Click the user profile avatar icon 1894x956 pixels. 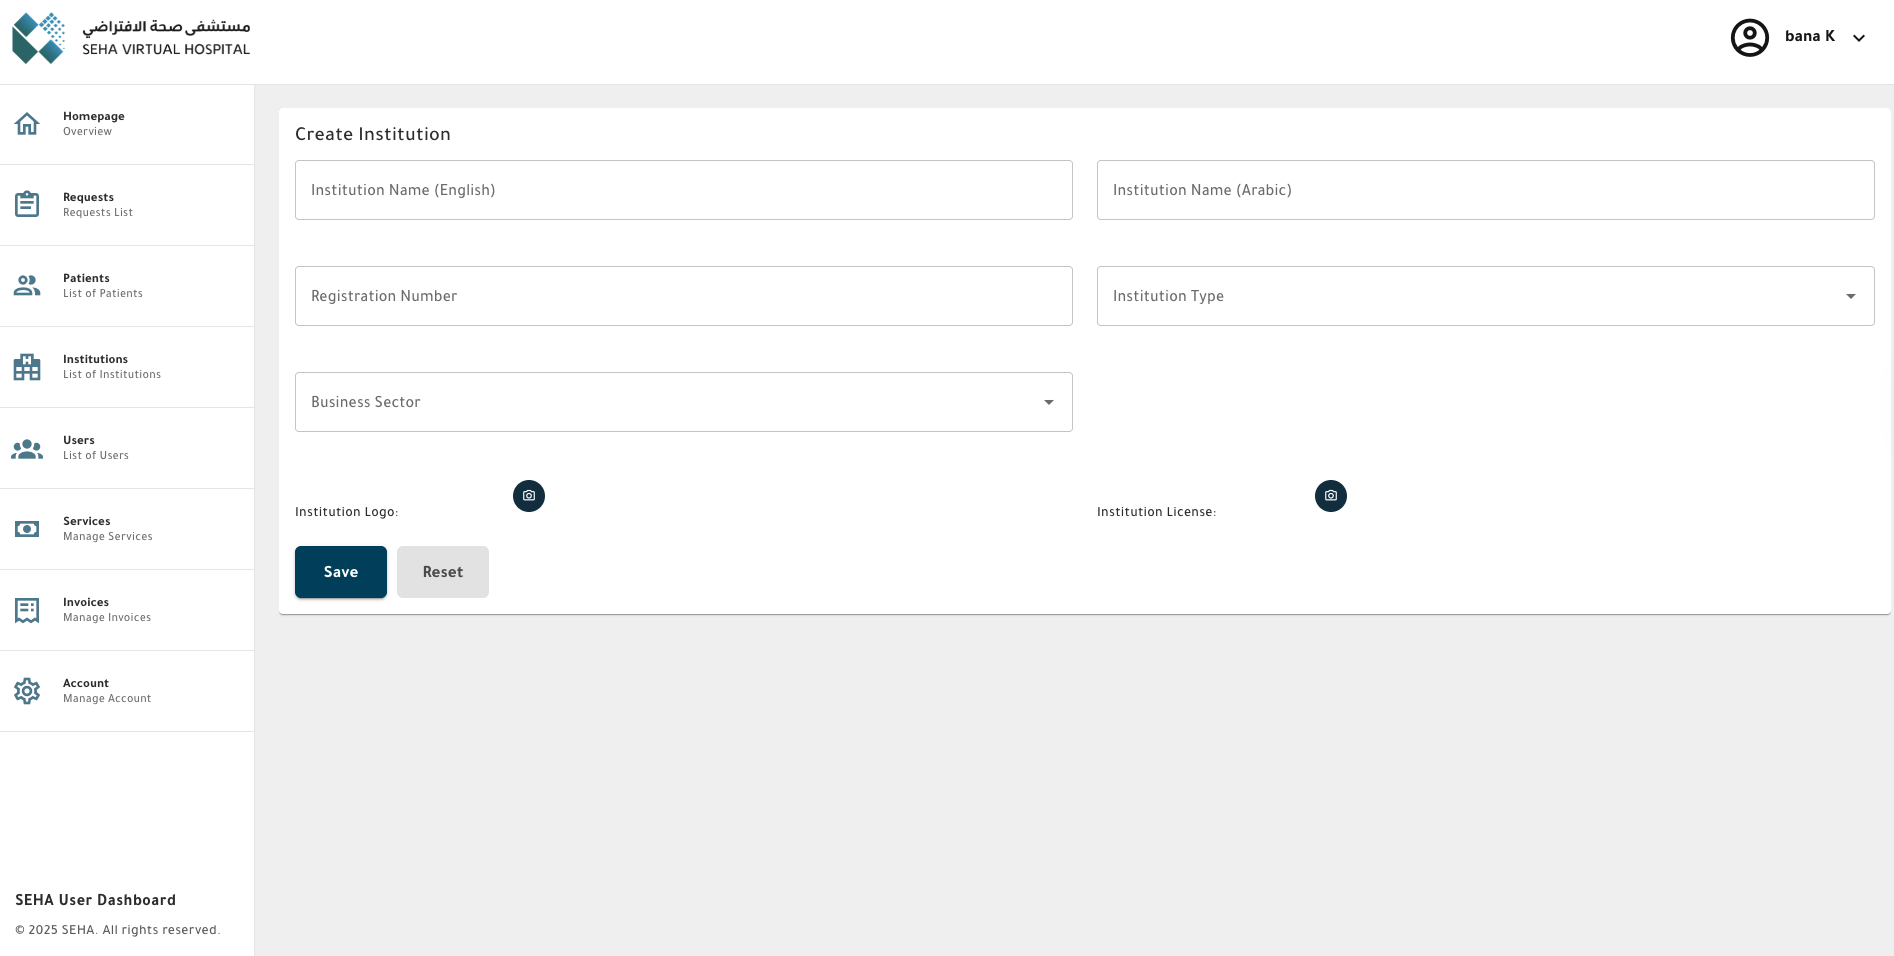click(x=1749, y=38)
